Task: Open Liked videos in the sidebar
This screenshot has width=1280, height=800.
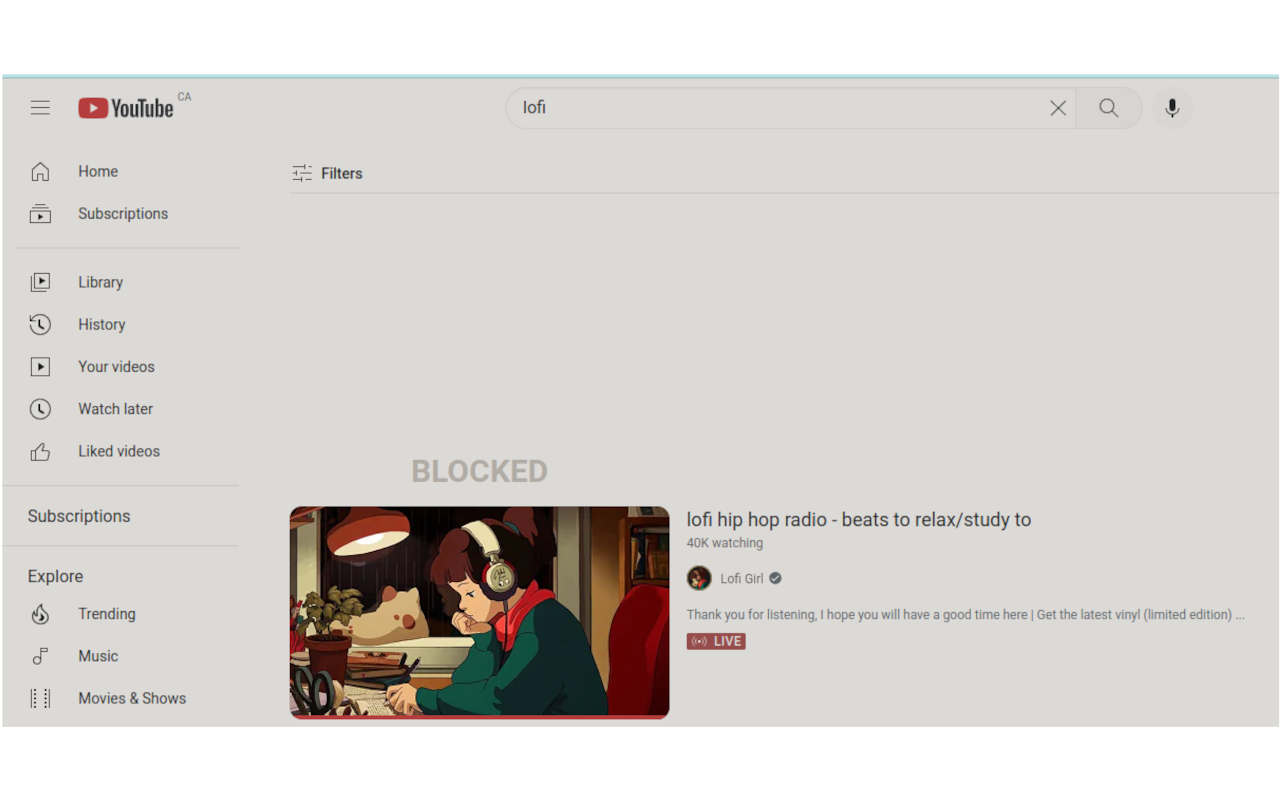Action: coord(121,452)
